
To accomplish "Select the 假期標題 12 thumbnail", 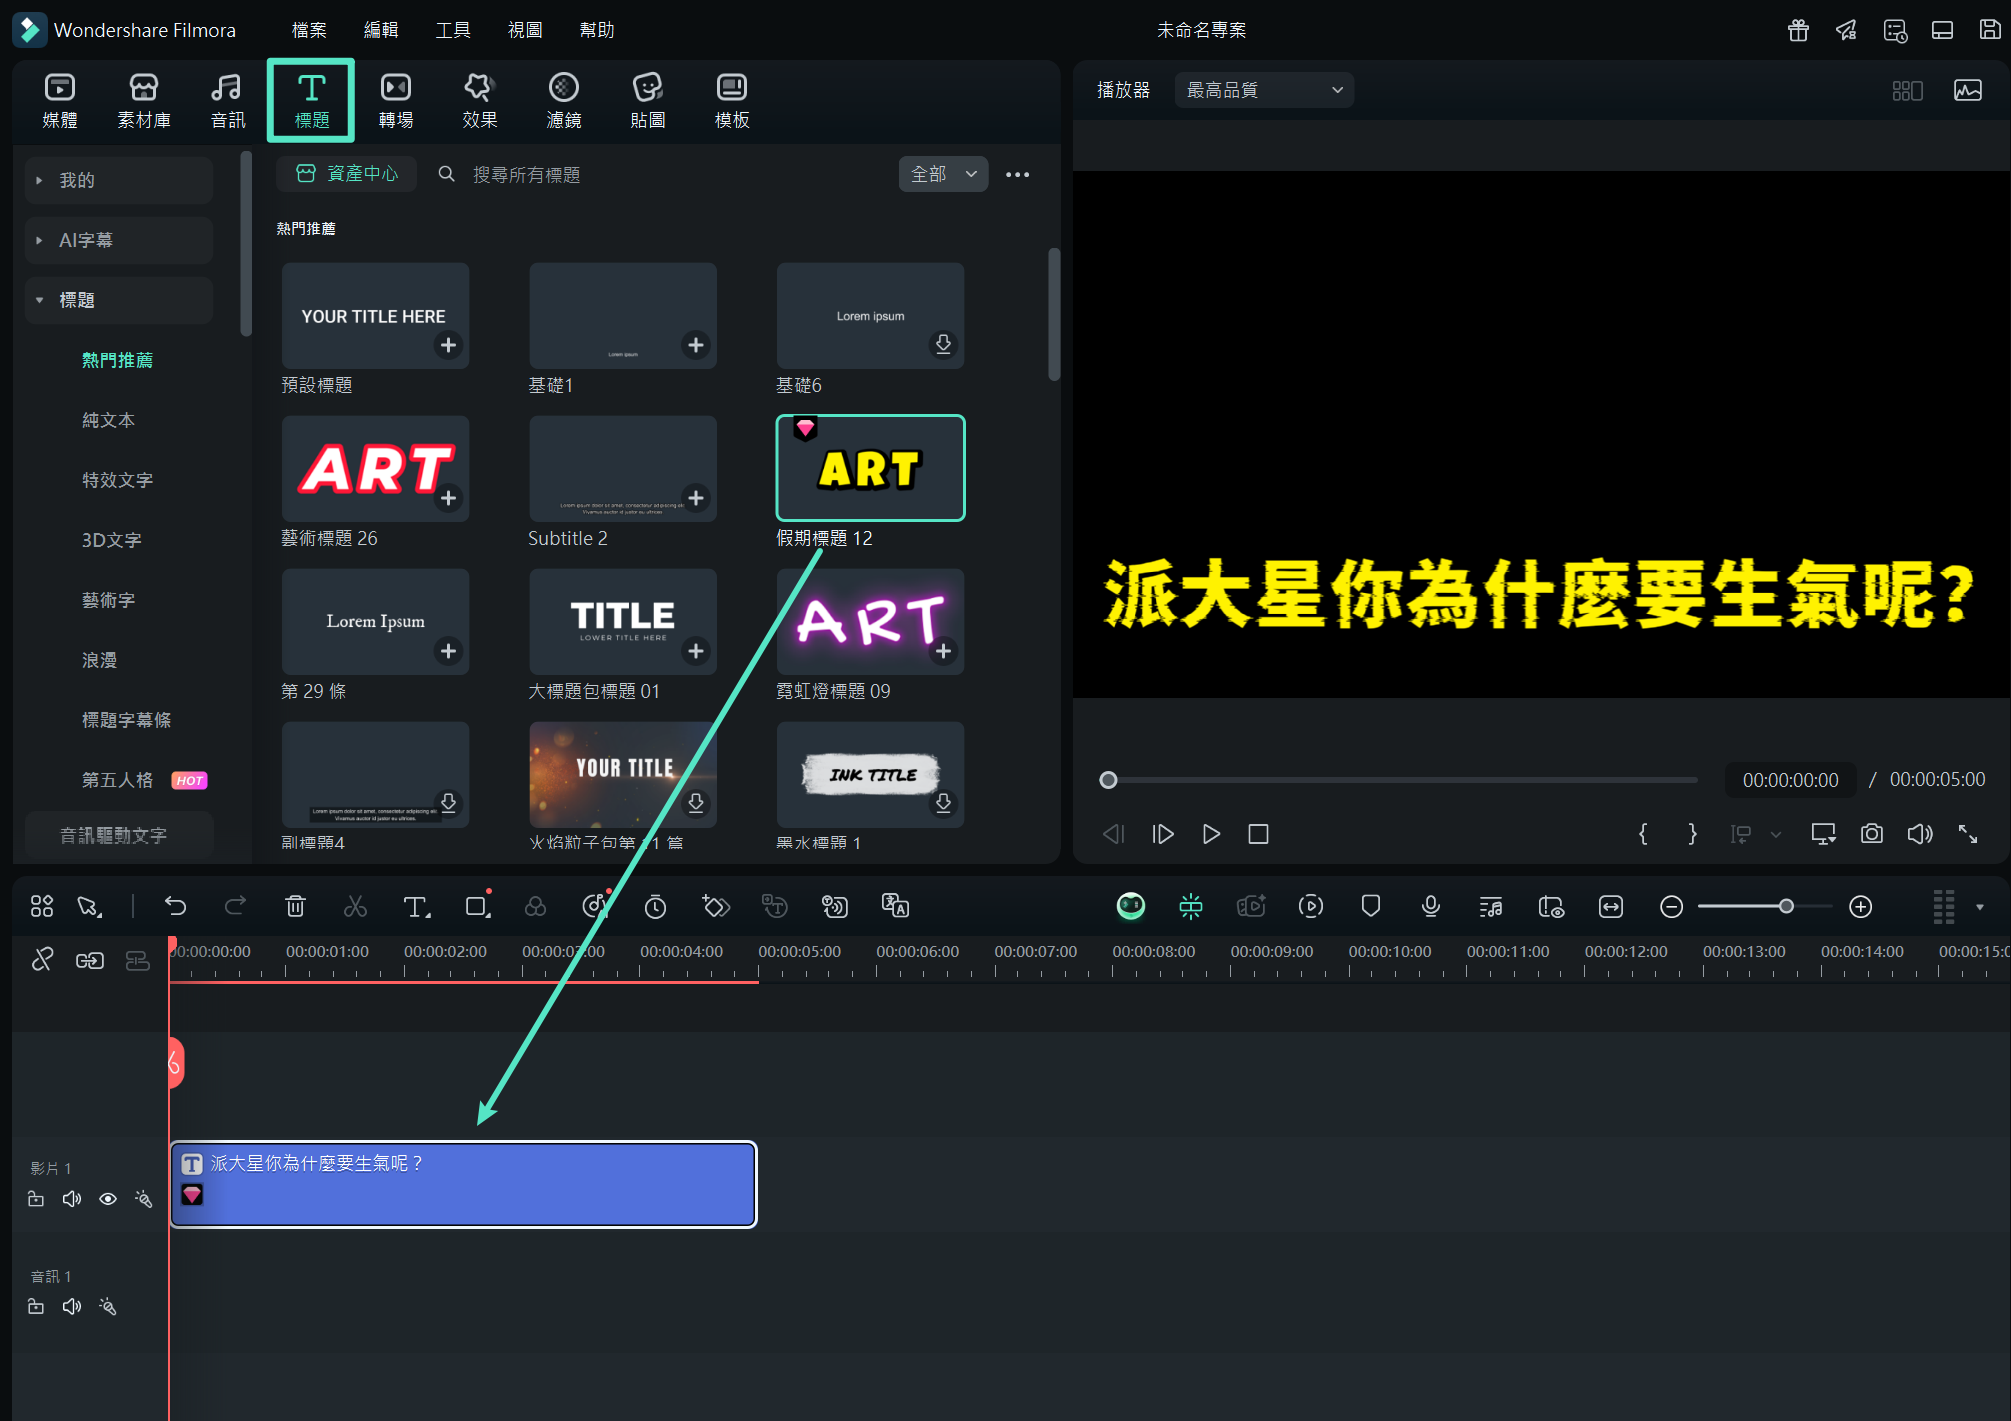I will (870, 468).
